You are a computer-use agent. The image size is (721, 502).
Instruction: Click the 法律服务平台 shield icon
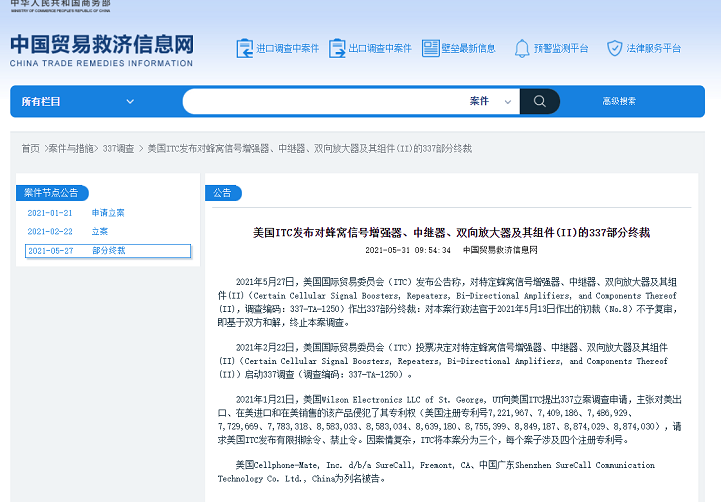pyautogui.click(x=615, y=48)
